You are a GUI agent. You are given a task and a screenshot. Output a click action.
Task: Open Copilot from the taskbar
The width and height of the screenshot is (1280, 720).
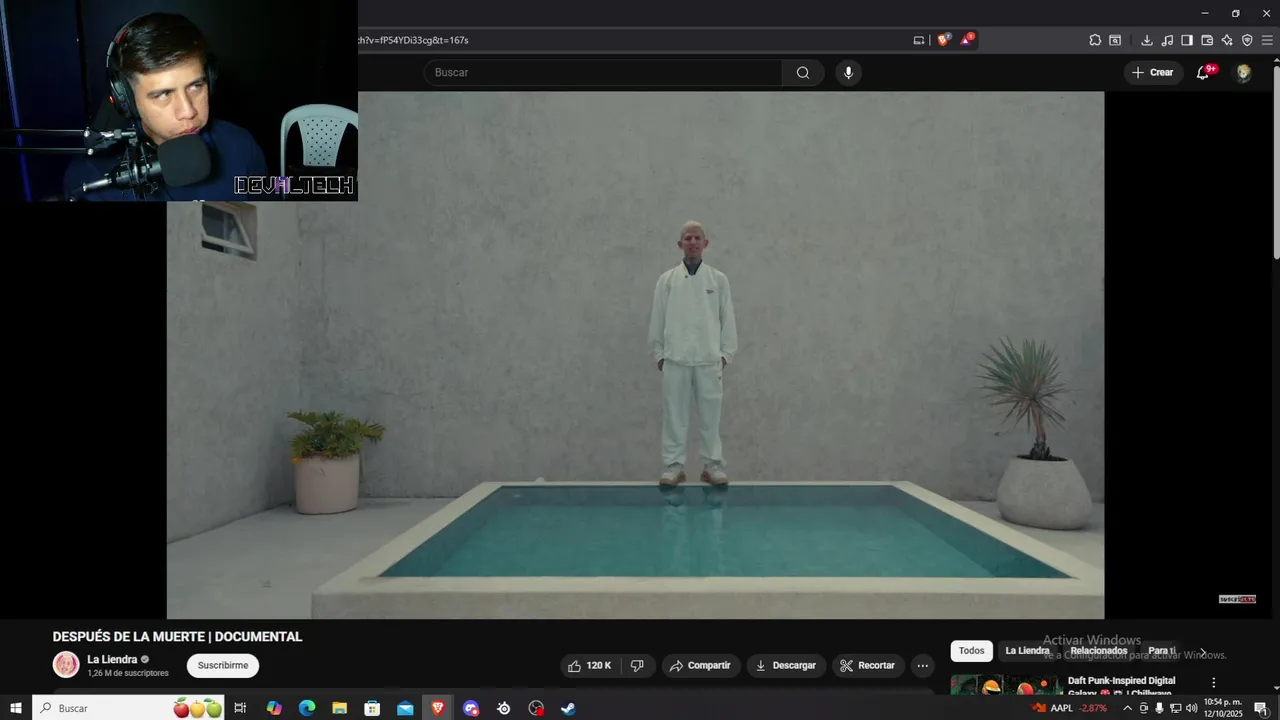click(x=274, y=708)
